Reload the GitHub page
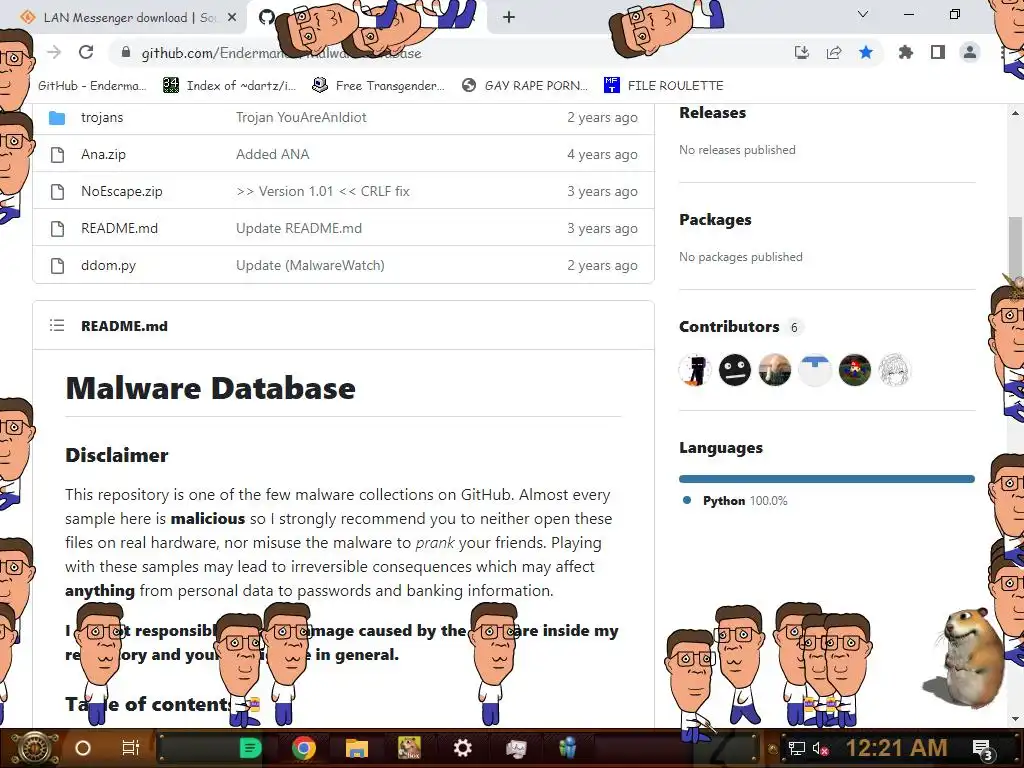Image resolution: width=1024 pixels, height=768 pixels. [x=86, y=52]
